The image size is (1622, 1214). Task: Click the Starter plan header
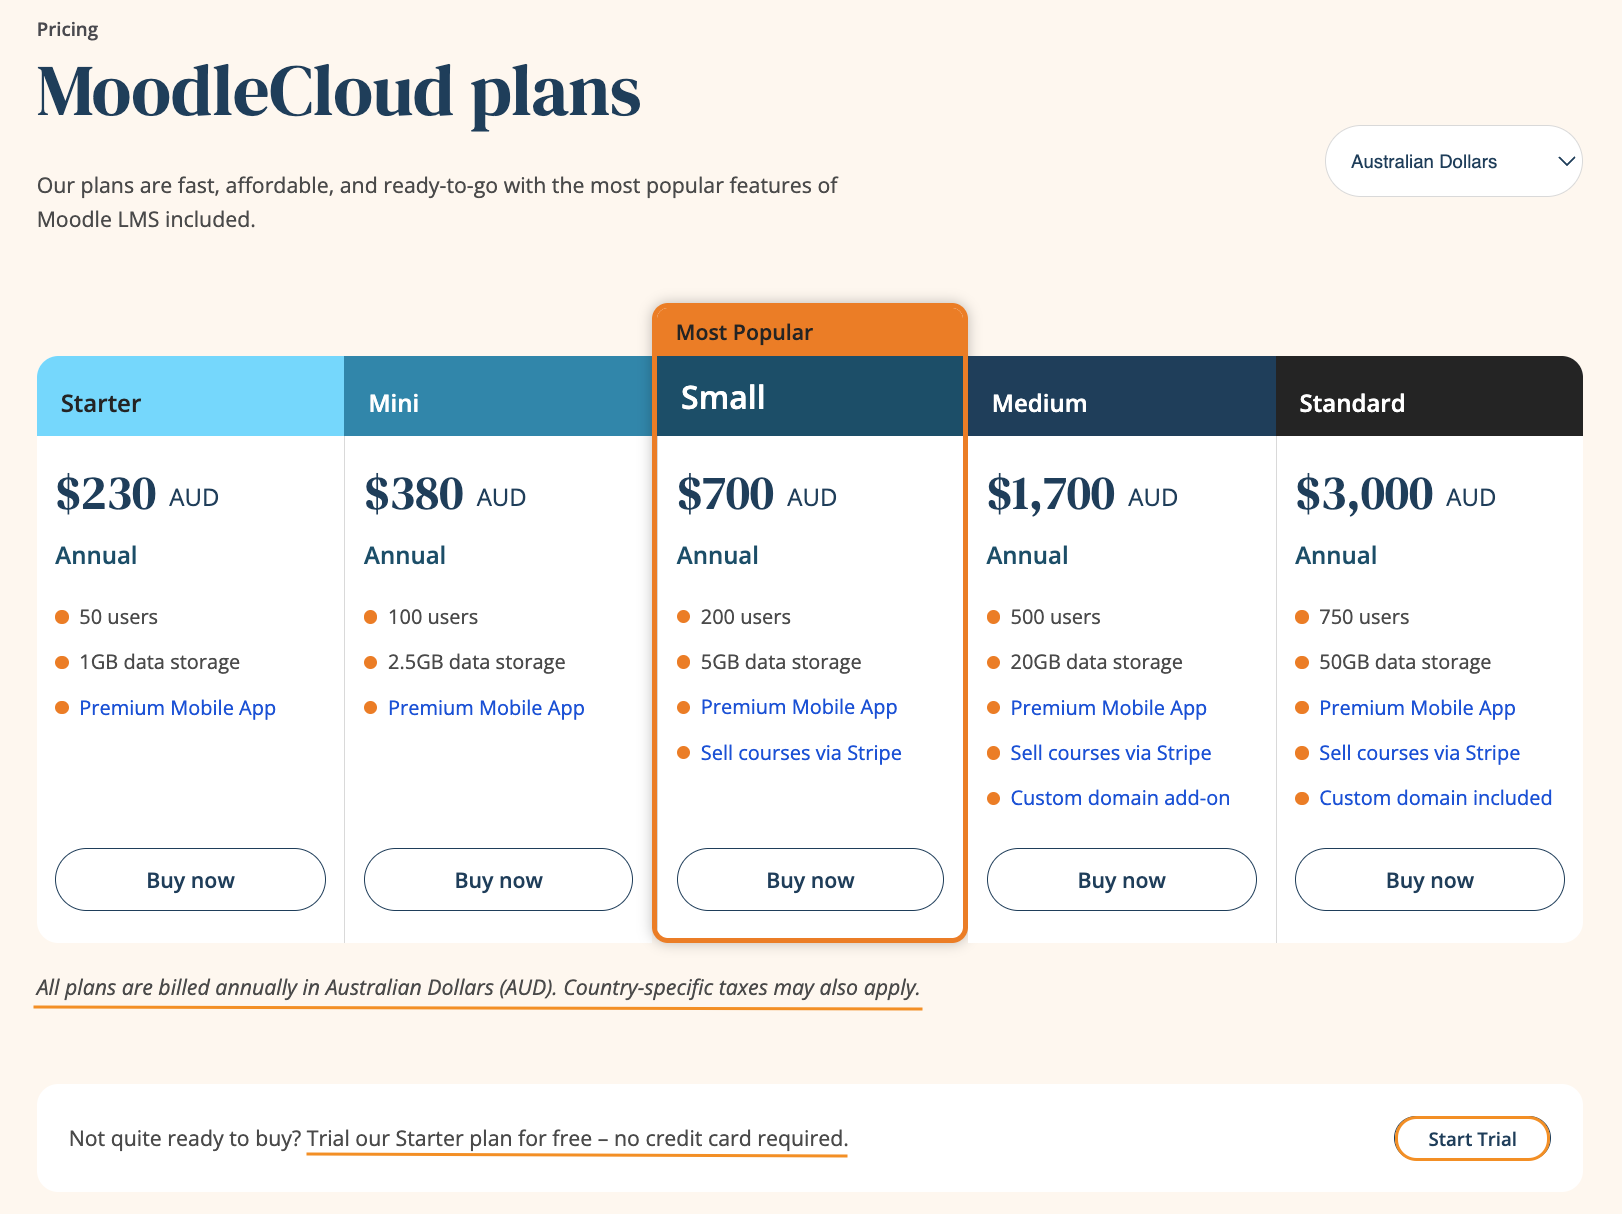click(x=100, y=403)
